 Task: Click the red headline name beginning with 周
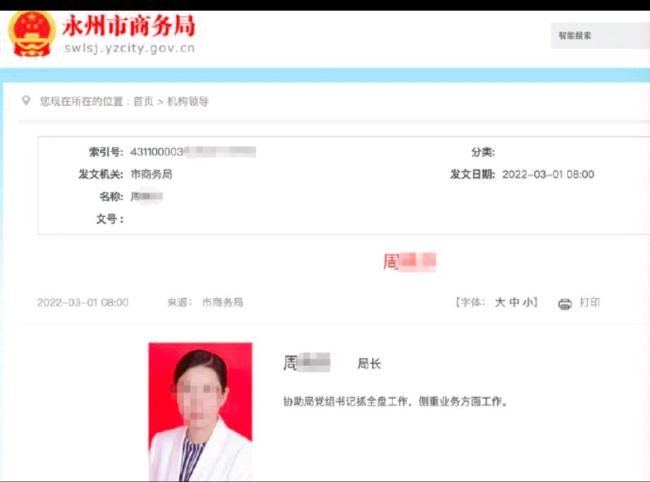point(410,262)
